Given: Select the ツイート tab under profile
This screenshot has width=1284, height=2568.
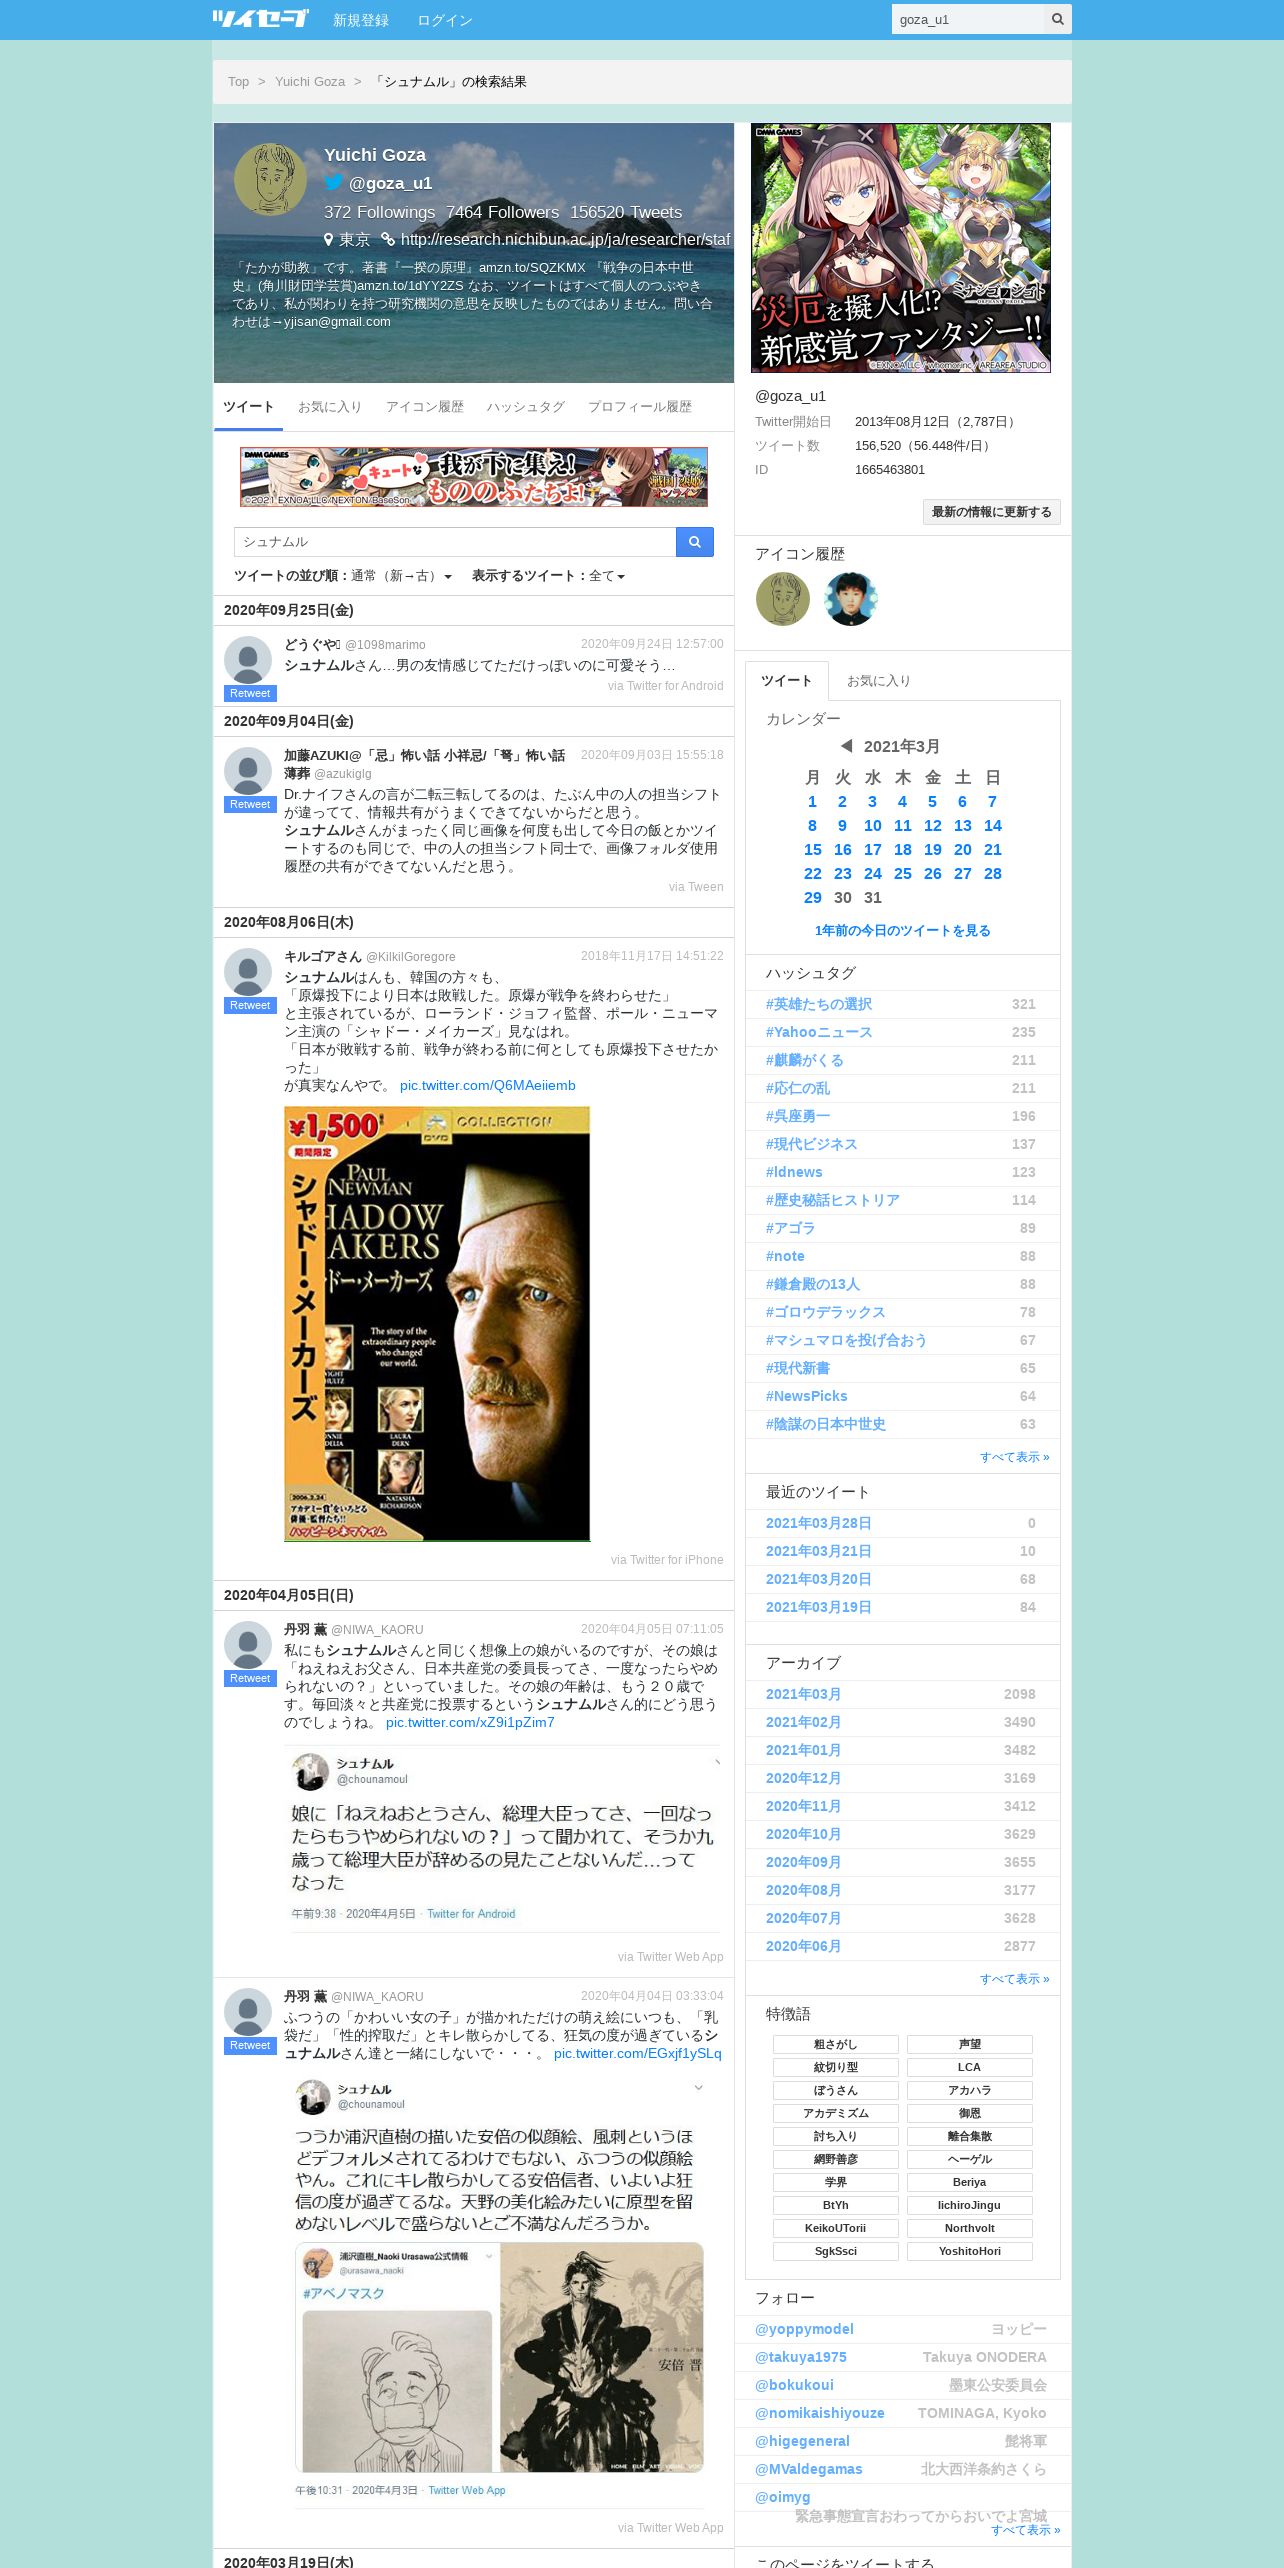Looking at the screenshot, I should [x=248, y=407].
